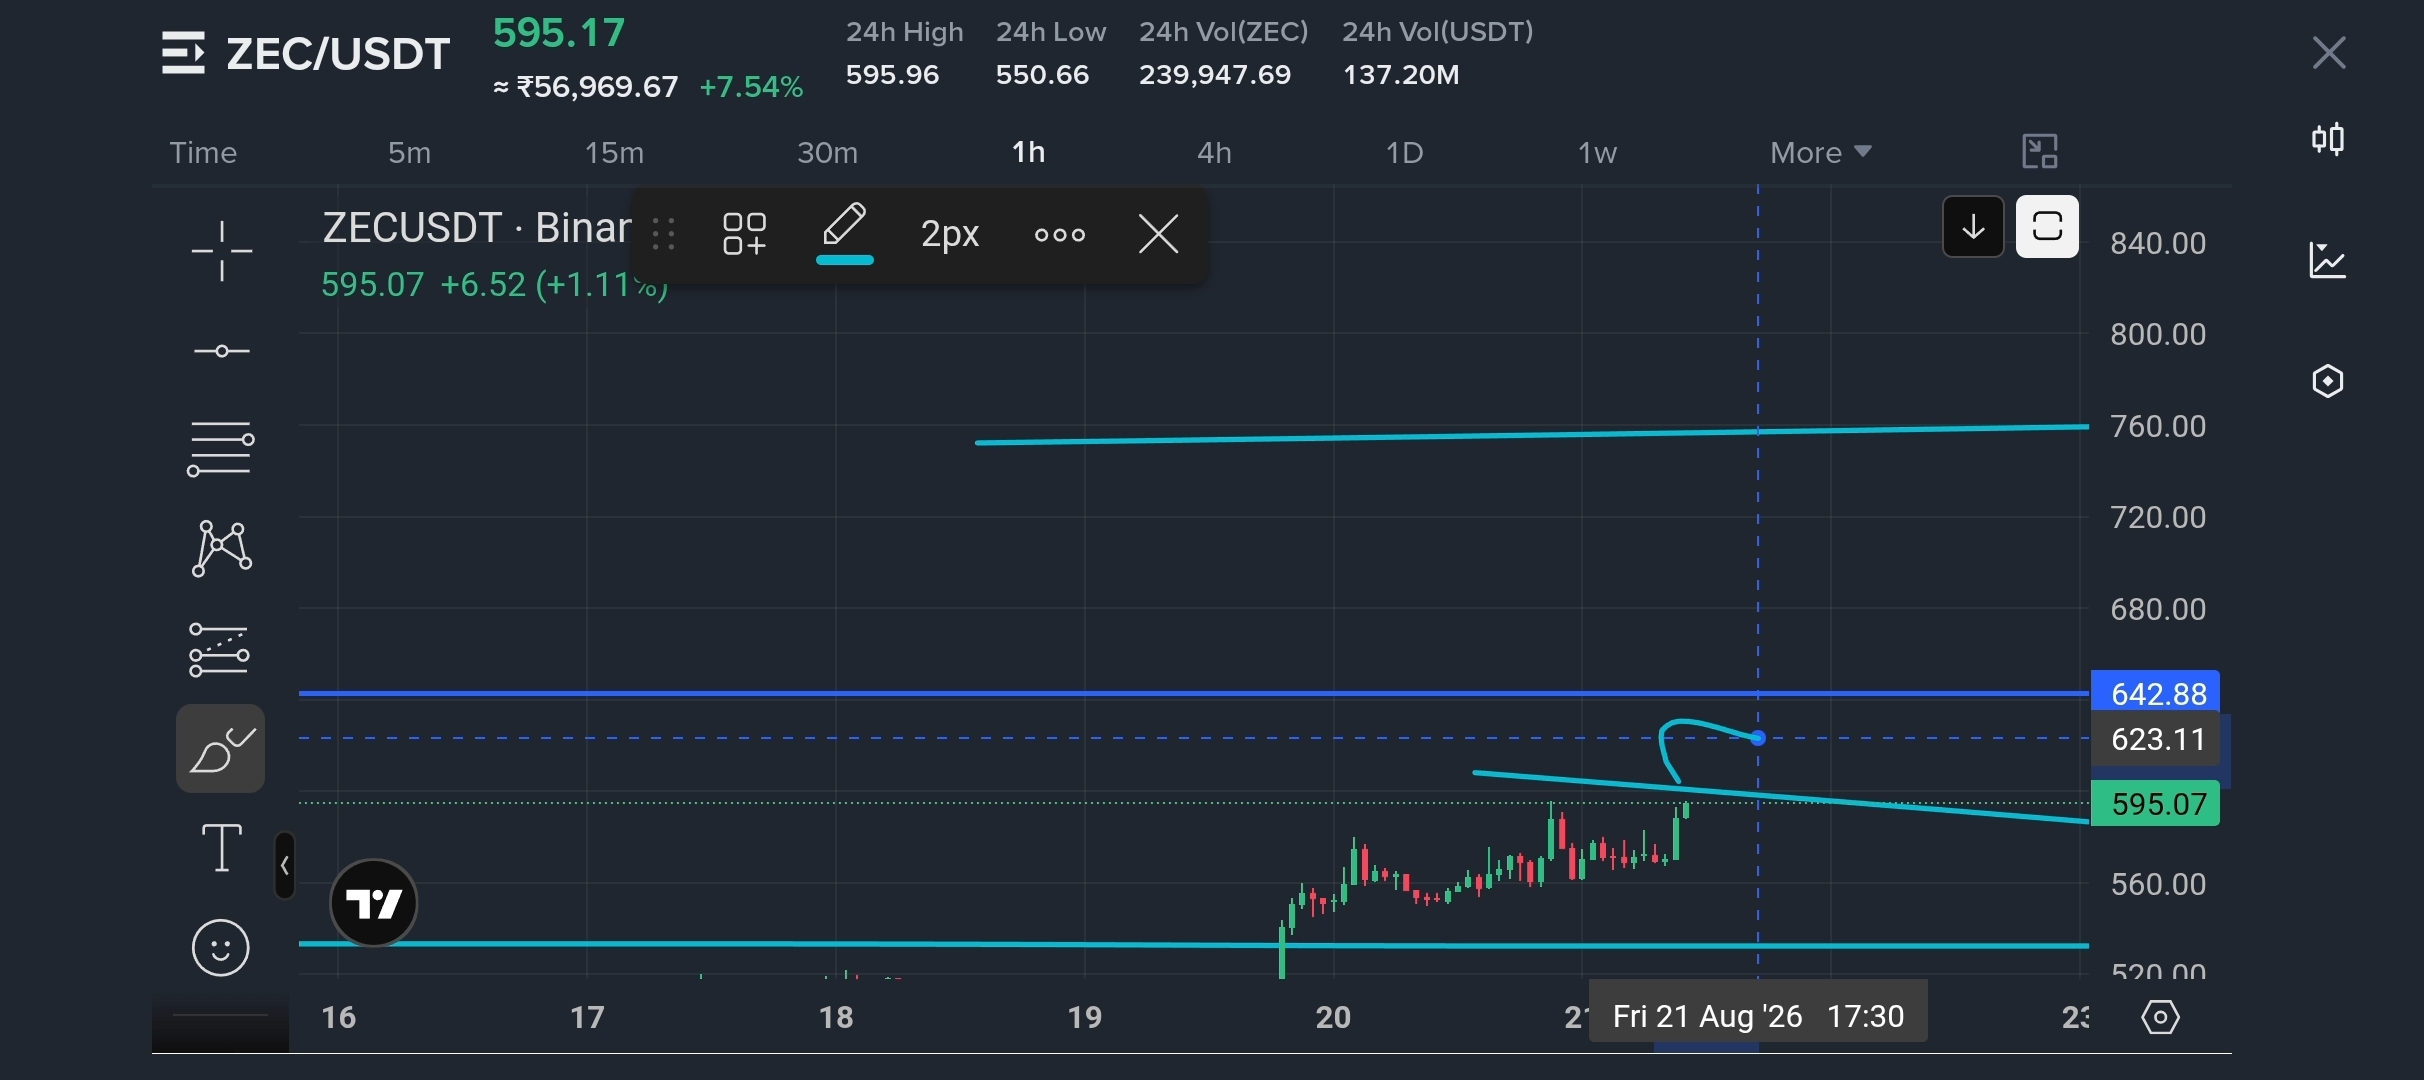Click the 24h Low value 550.66
The image size is (2424, 1080).
[x=1042, y=75]
